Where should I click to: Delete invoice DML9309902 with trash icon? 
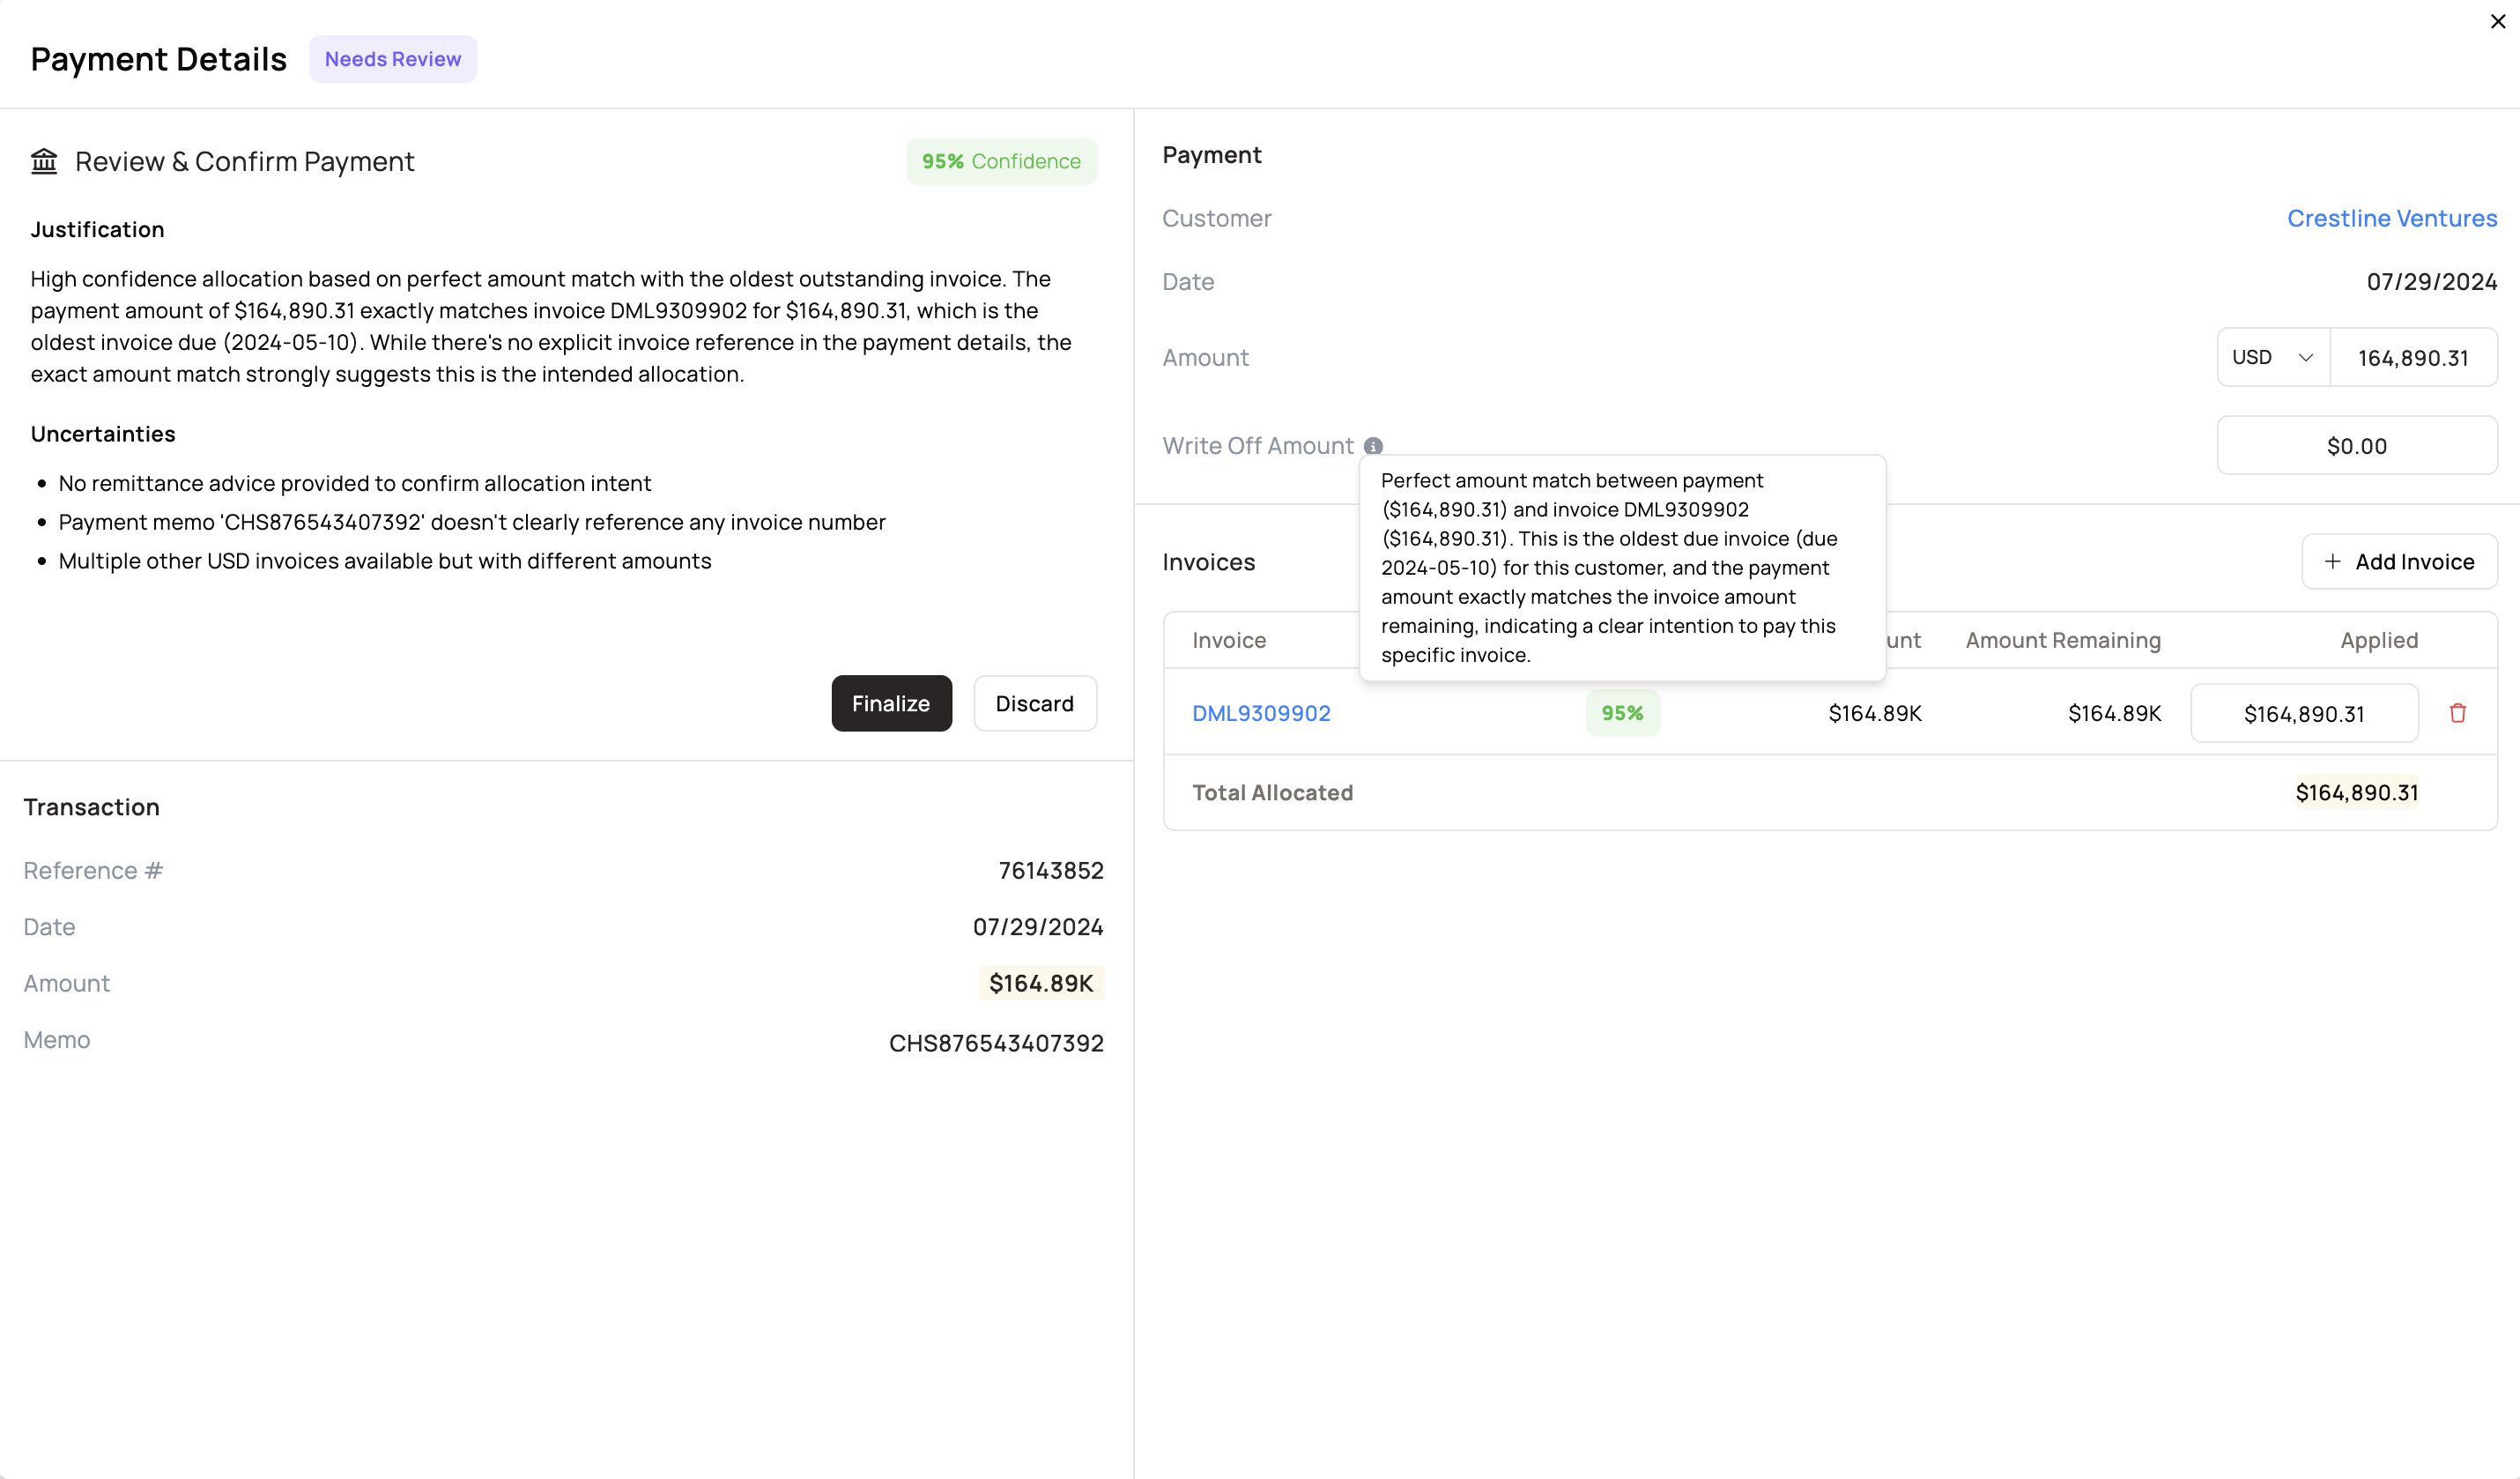click(x=2457, y=713)
